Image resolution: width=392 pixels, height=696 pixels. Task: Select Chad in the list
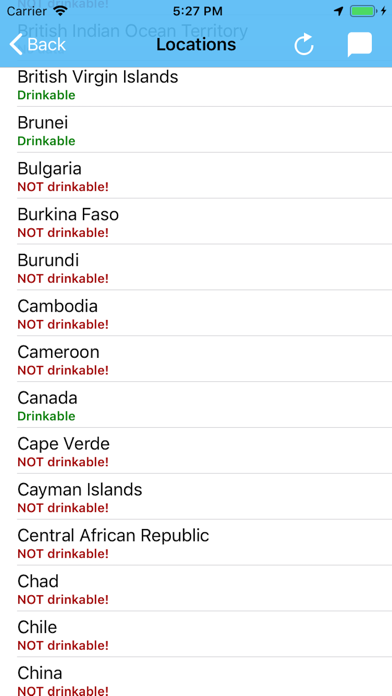coord(196,588)
